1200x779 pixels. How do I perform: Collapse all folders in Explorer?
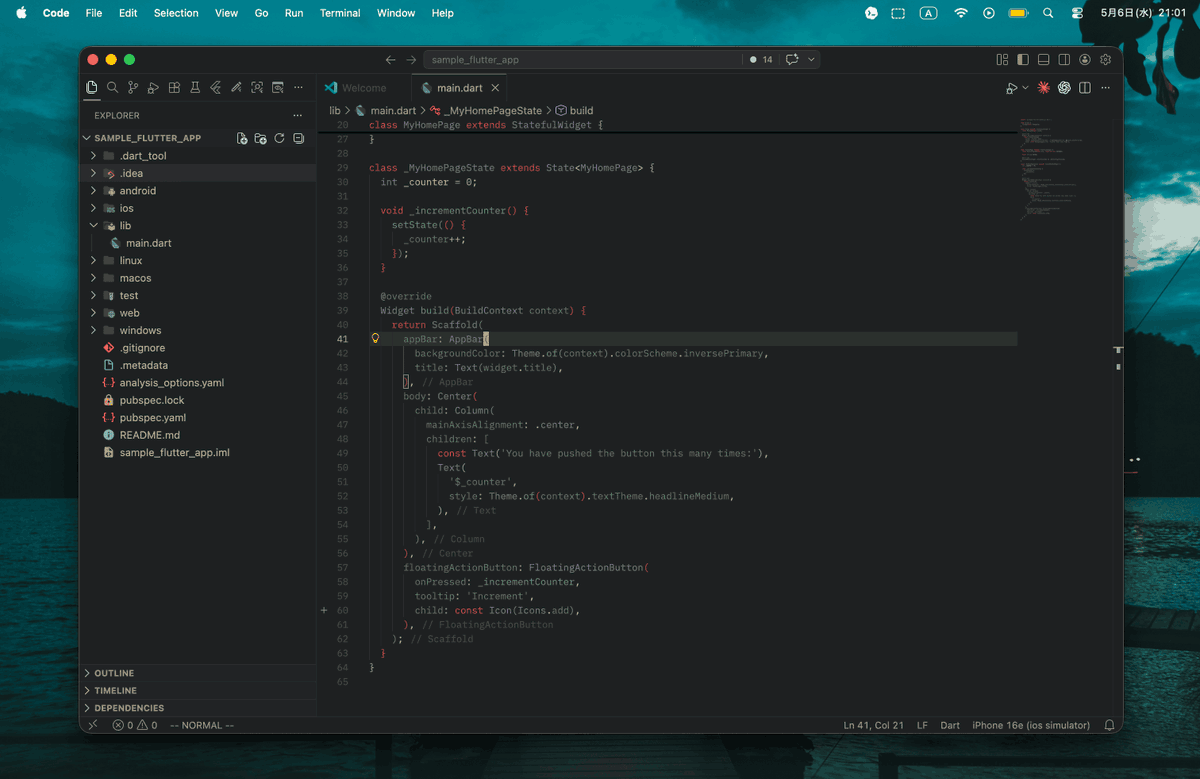coord(298,138)
